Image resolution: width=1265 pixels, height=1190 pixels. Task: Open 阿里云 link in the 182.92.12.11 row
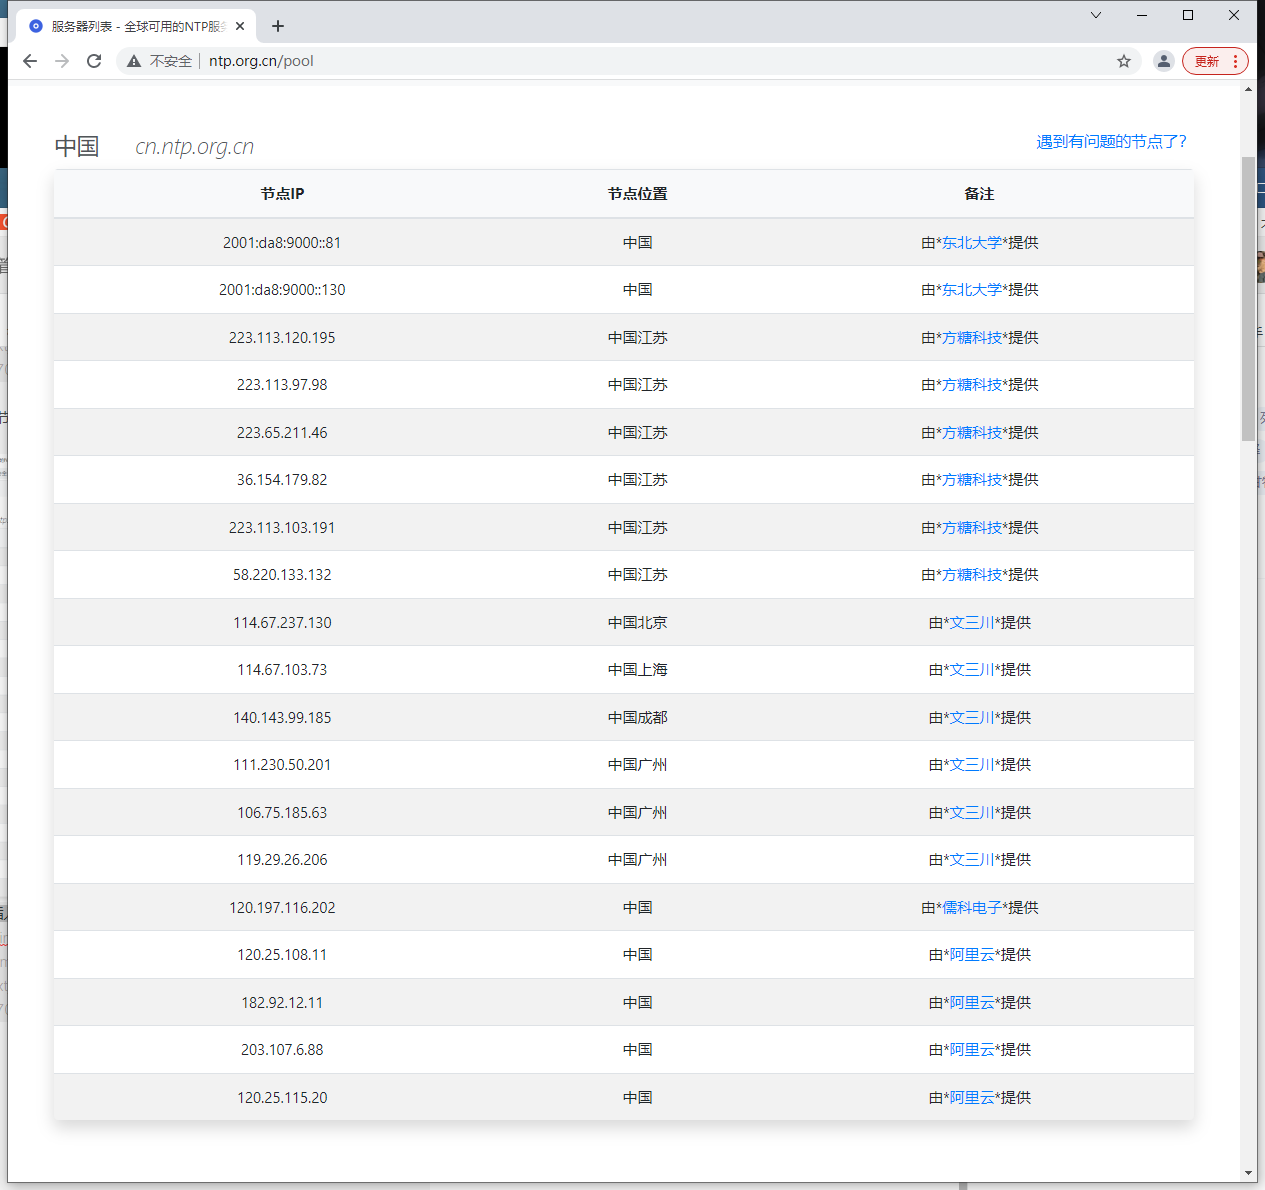pyautogui.click(x=971, y=1003)
